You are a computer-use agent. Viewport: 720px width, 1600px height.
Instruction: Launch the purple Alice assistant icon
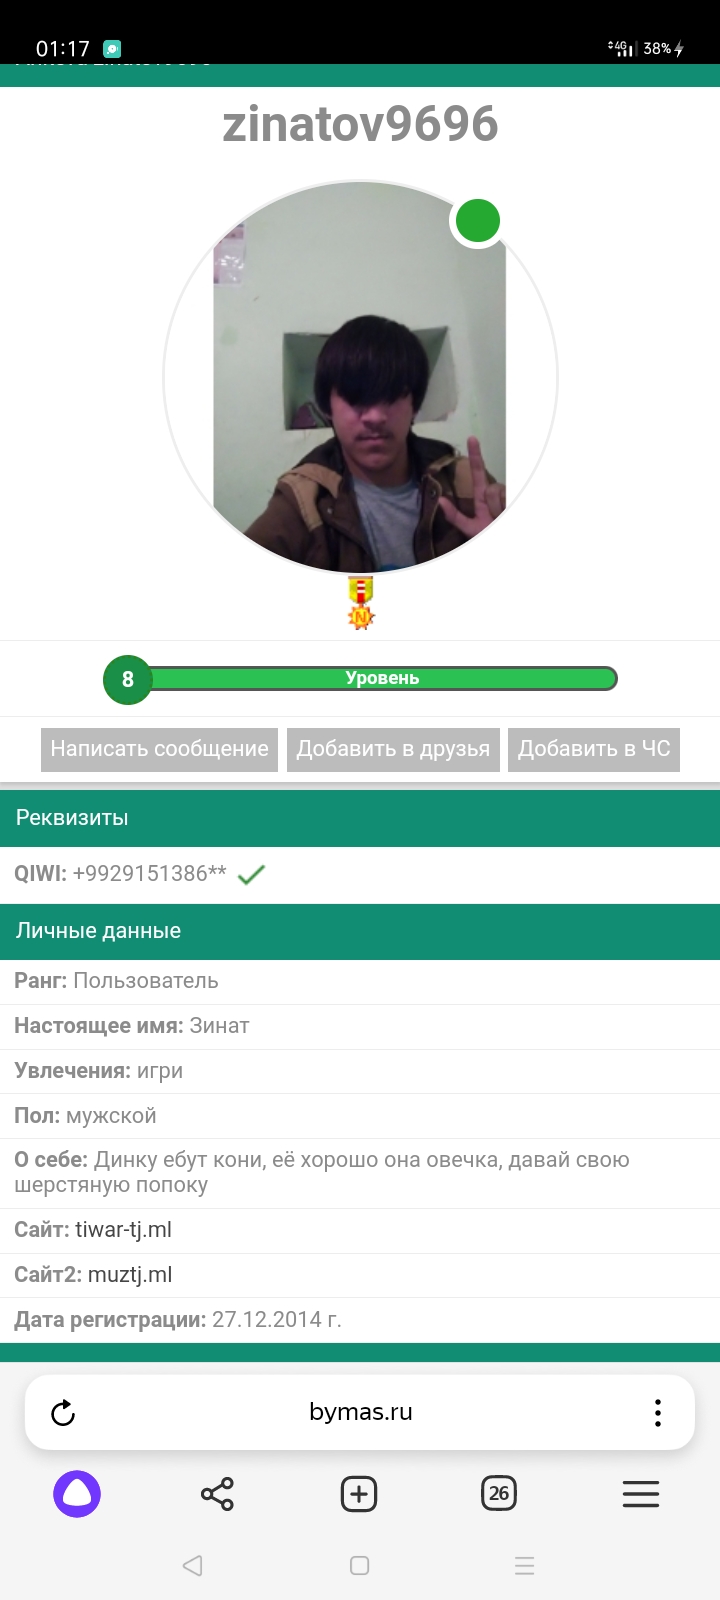(x=77, y=1494)
